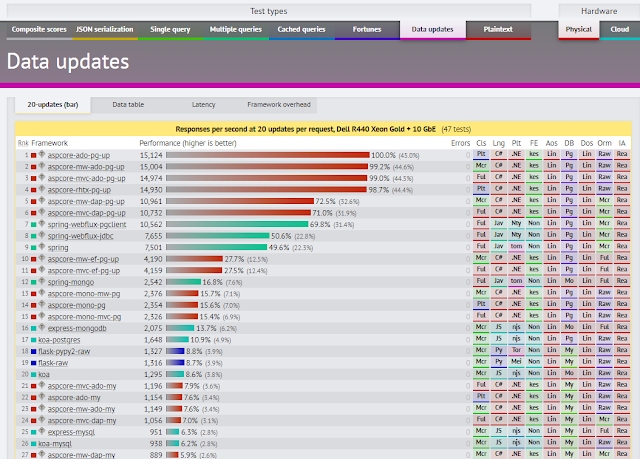The image size is (640, 459).
Task: Click the icon beside aspcore-rhtx-pg-up
Action: 42,189
